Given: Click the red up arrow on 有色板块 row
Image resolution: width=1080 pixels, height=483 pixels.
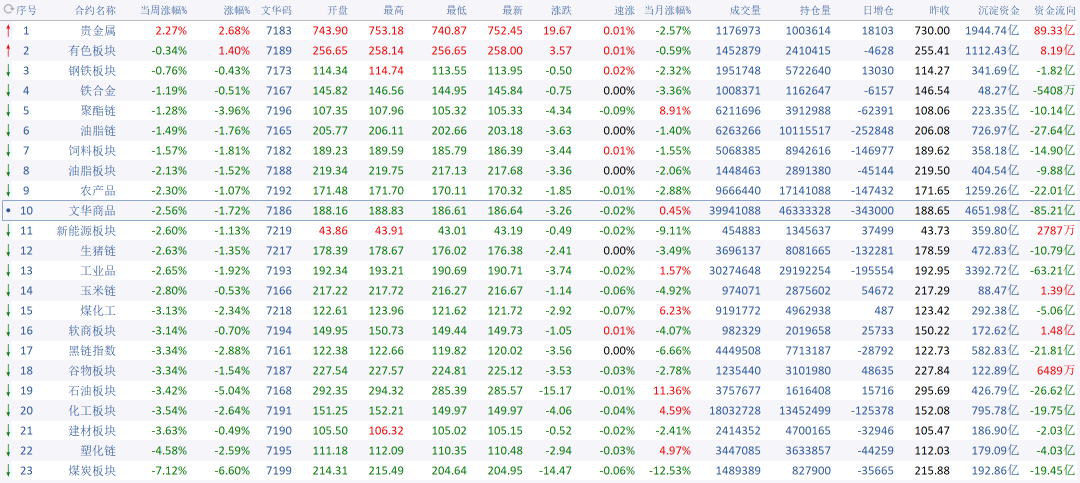Looking at the screenshot, I should click(8, 50).
